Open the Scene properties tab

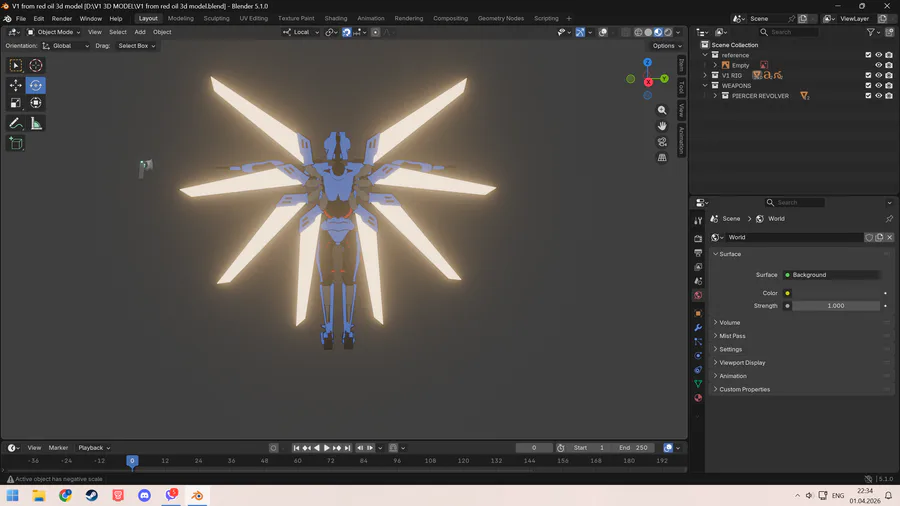[x=698, y=281]
